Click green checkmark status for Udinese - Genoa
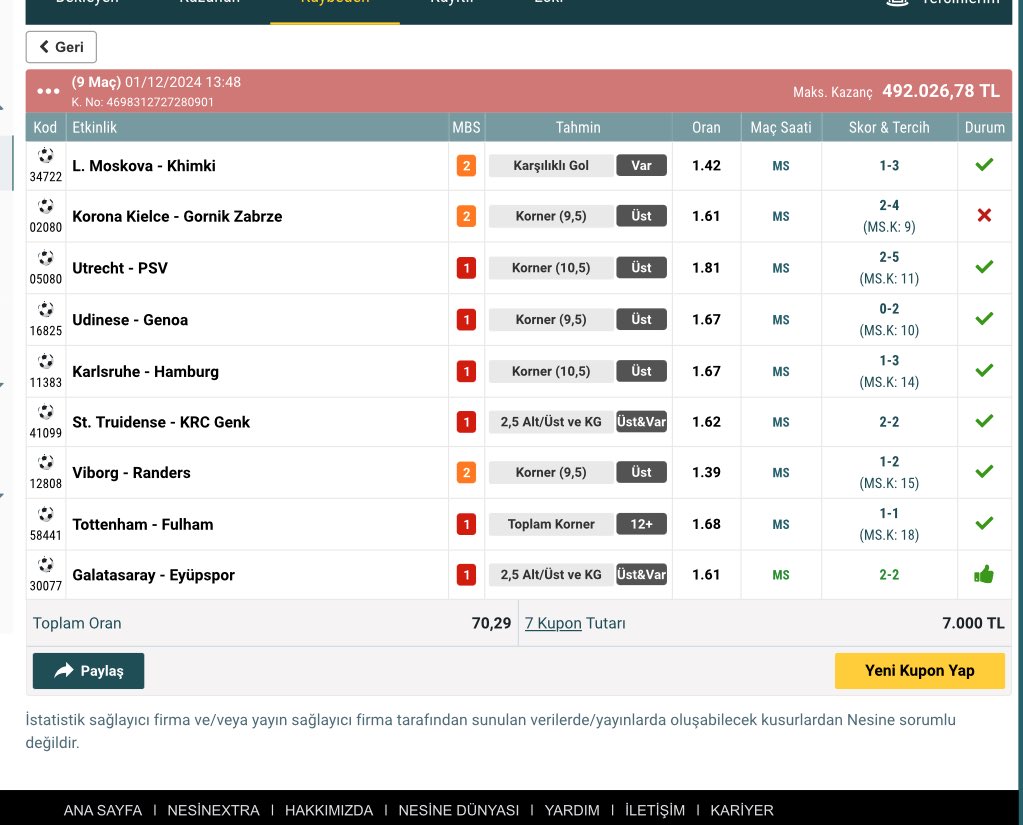Viewport: 1023px width, 825px height. click(984, 318)
